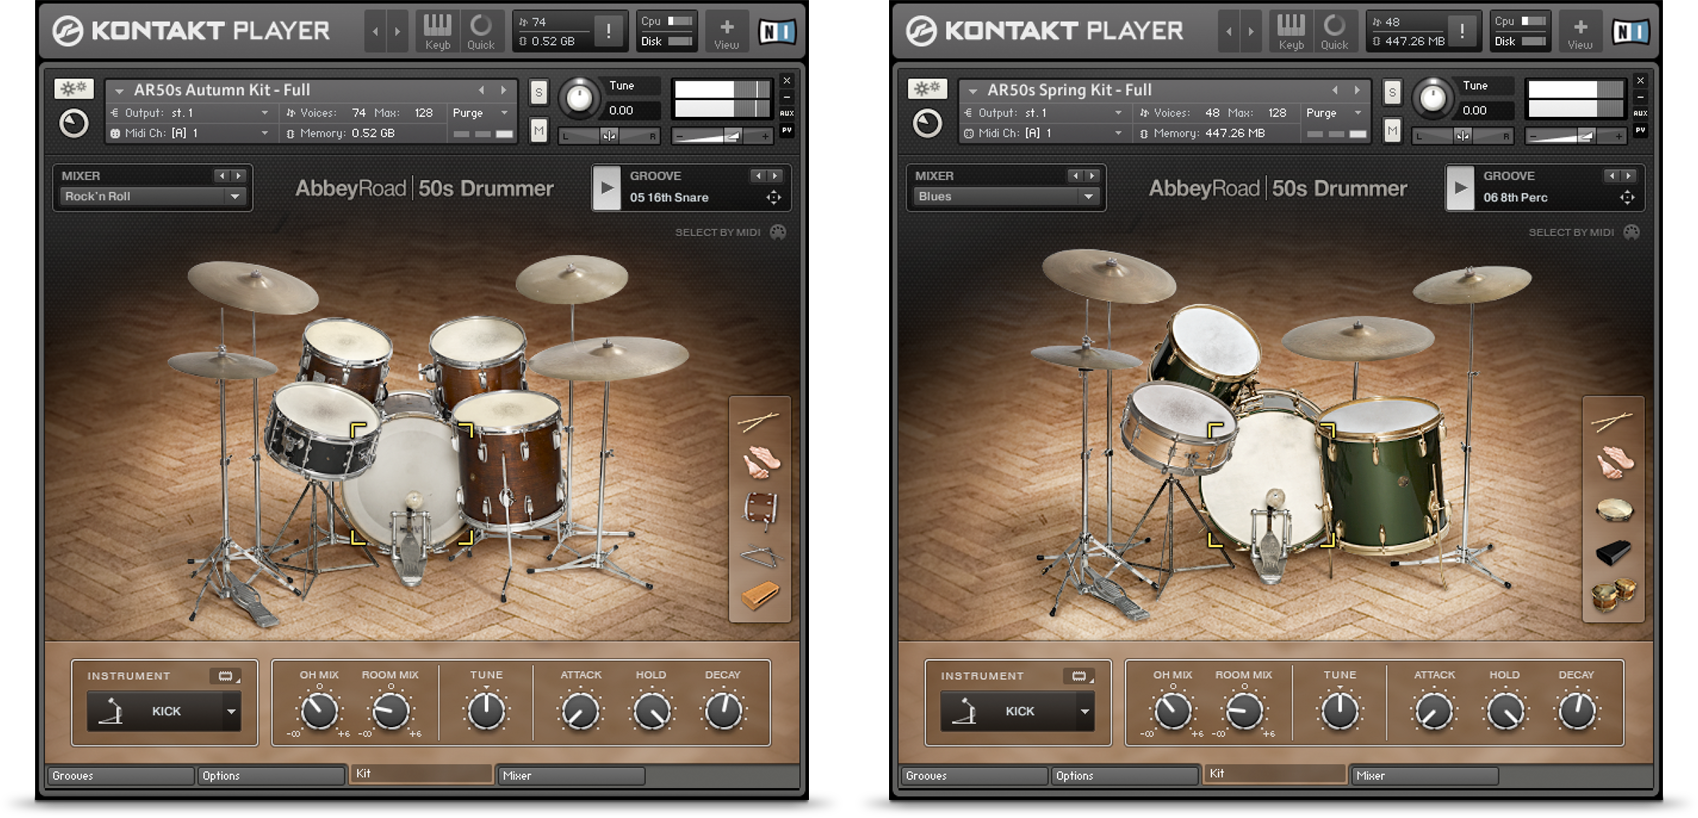Open the View menu plus icon in Spring Kit window
This screenshot has height=818, width=1698.
pos(1581,31)
